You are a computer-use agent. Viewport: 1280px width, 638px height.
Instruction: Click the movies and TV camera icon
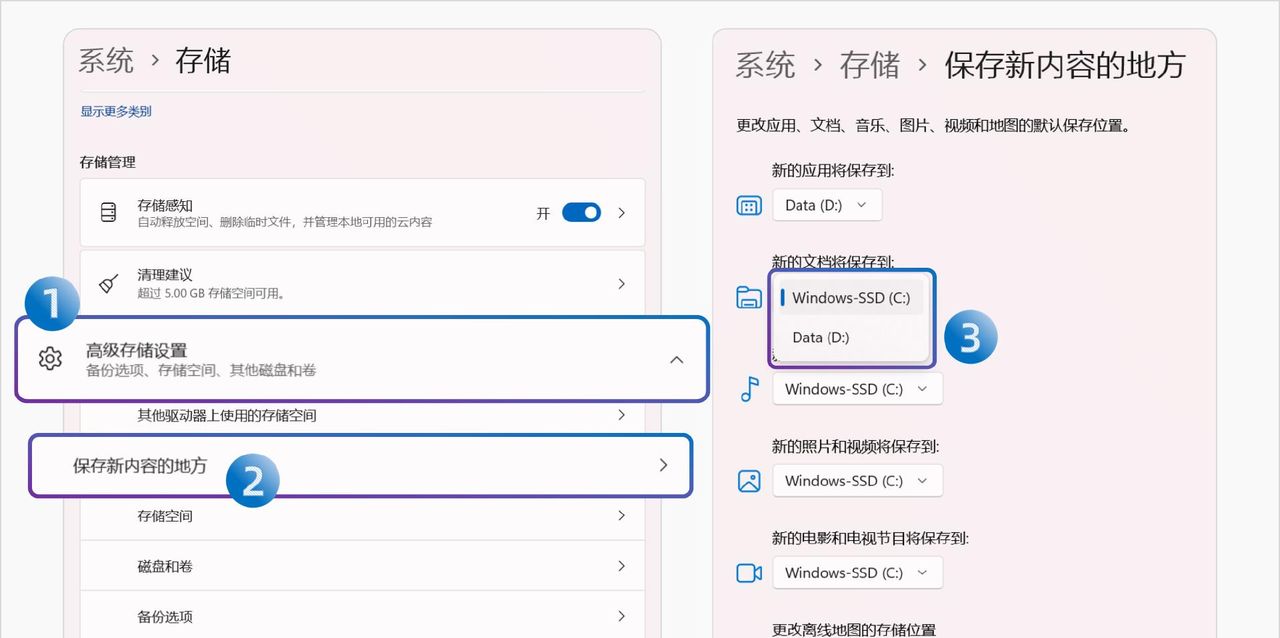748,573
